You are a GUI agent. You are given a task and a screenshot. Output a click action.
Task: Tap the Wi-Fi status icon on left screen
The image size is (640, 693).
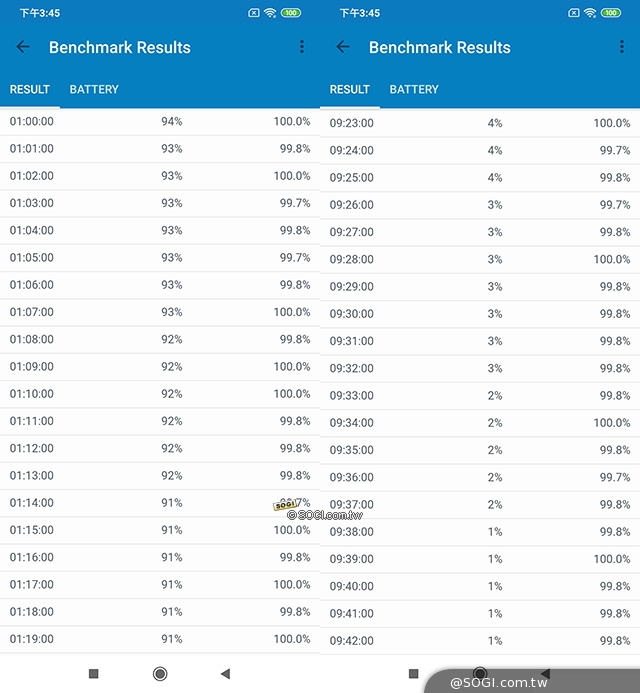tap(271, 13)
